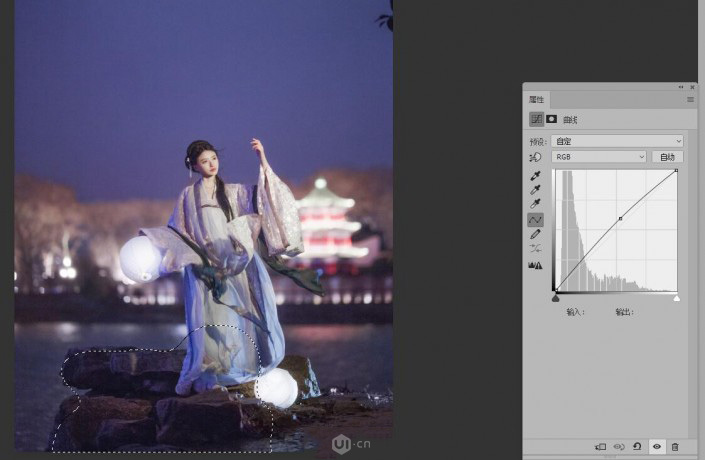This screenshot has height=460, width=705.
Task: Activate the on-image targeted adjustment hand tool
Action: coord(536,157)
